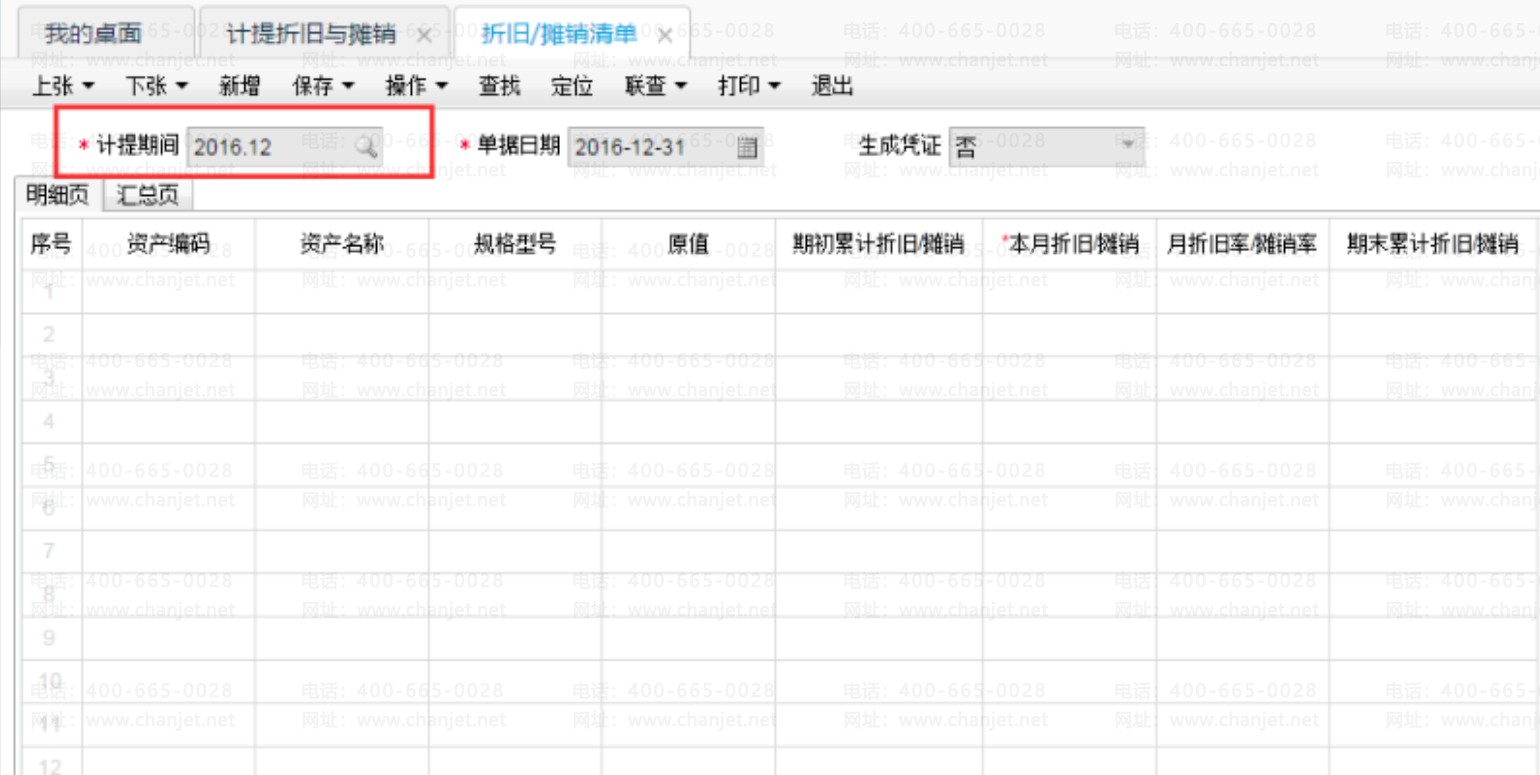Image resolution: width=1540 pixels, height=775 pixels.
Task: Select row number 2 in the grid
Action: pos(51,334)
